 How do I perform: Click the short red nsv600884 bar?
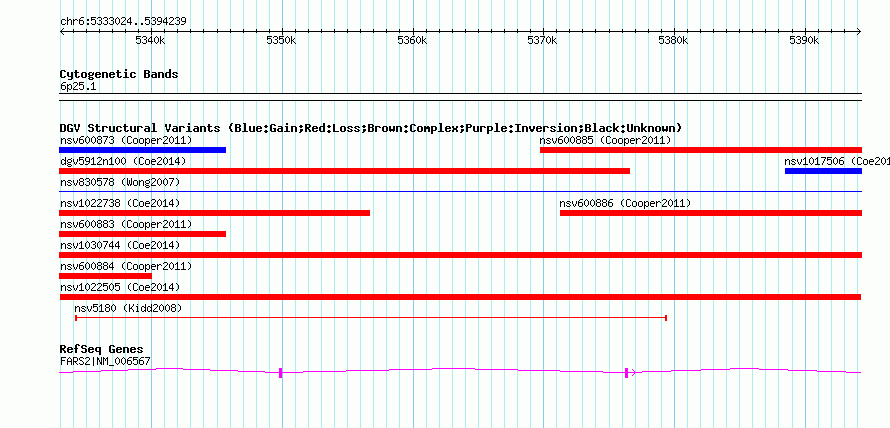coord(106,276)
